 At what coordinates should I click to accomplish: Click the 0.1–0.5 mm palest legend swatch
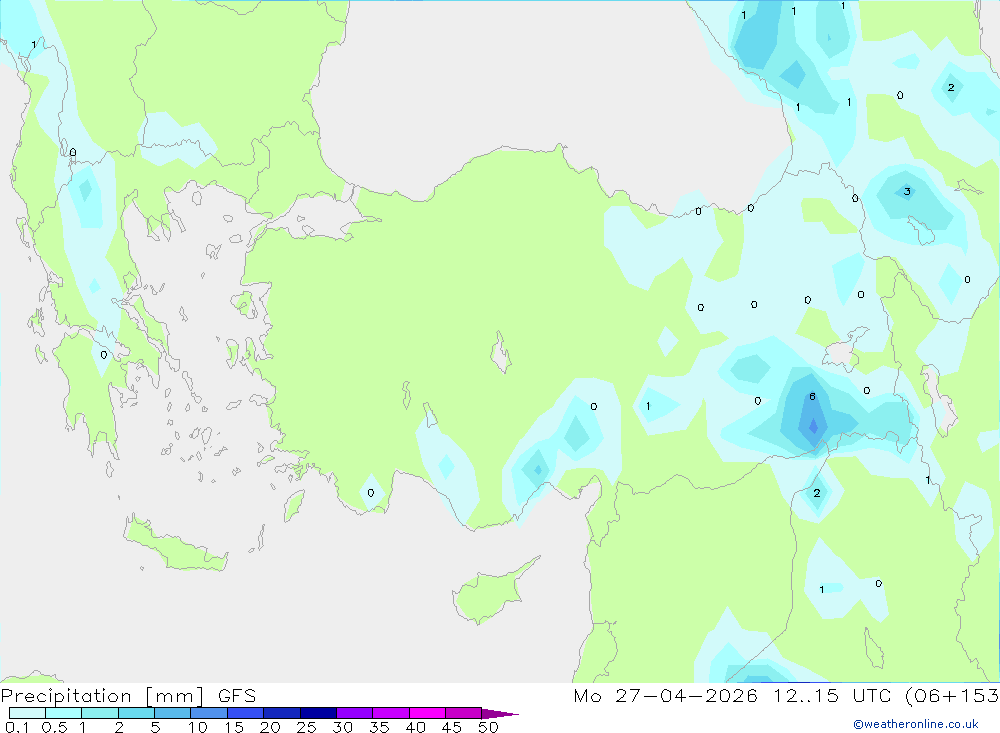[27, 713]
